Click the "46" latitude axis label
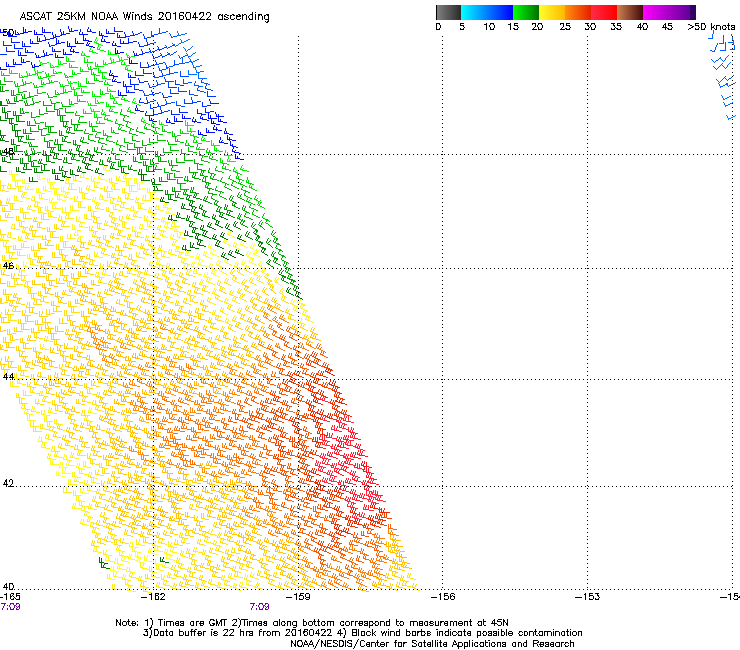The image size is (740, 650). pyautogui.click(x=8, y=266)
